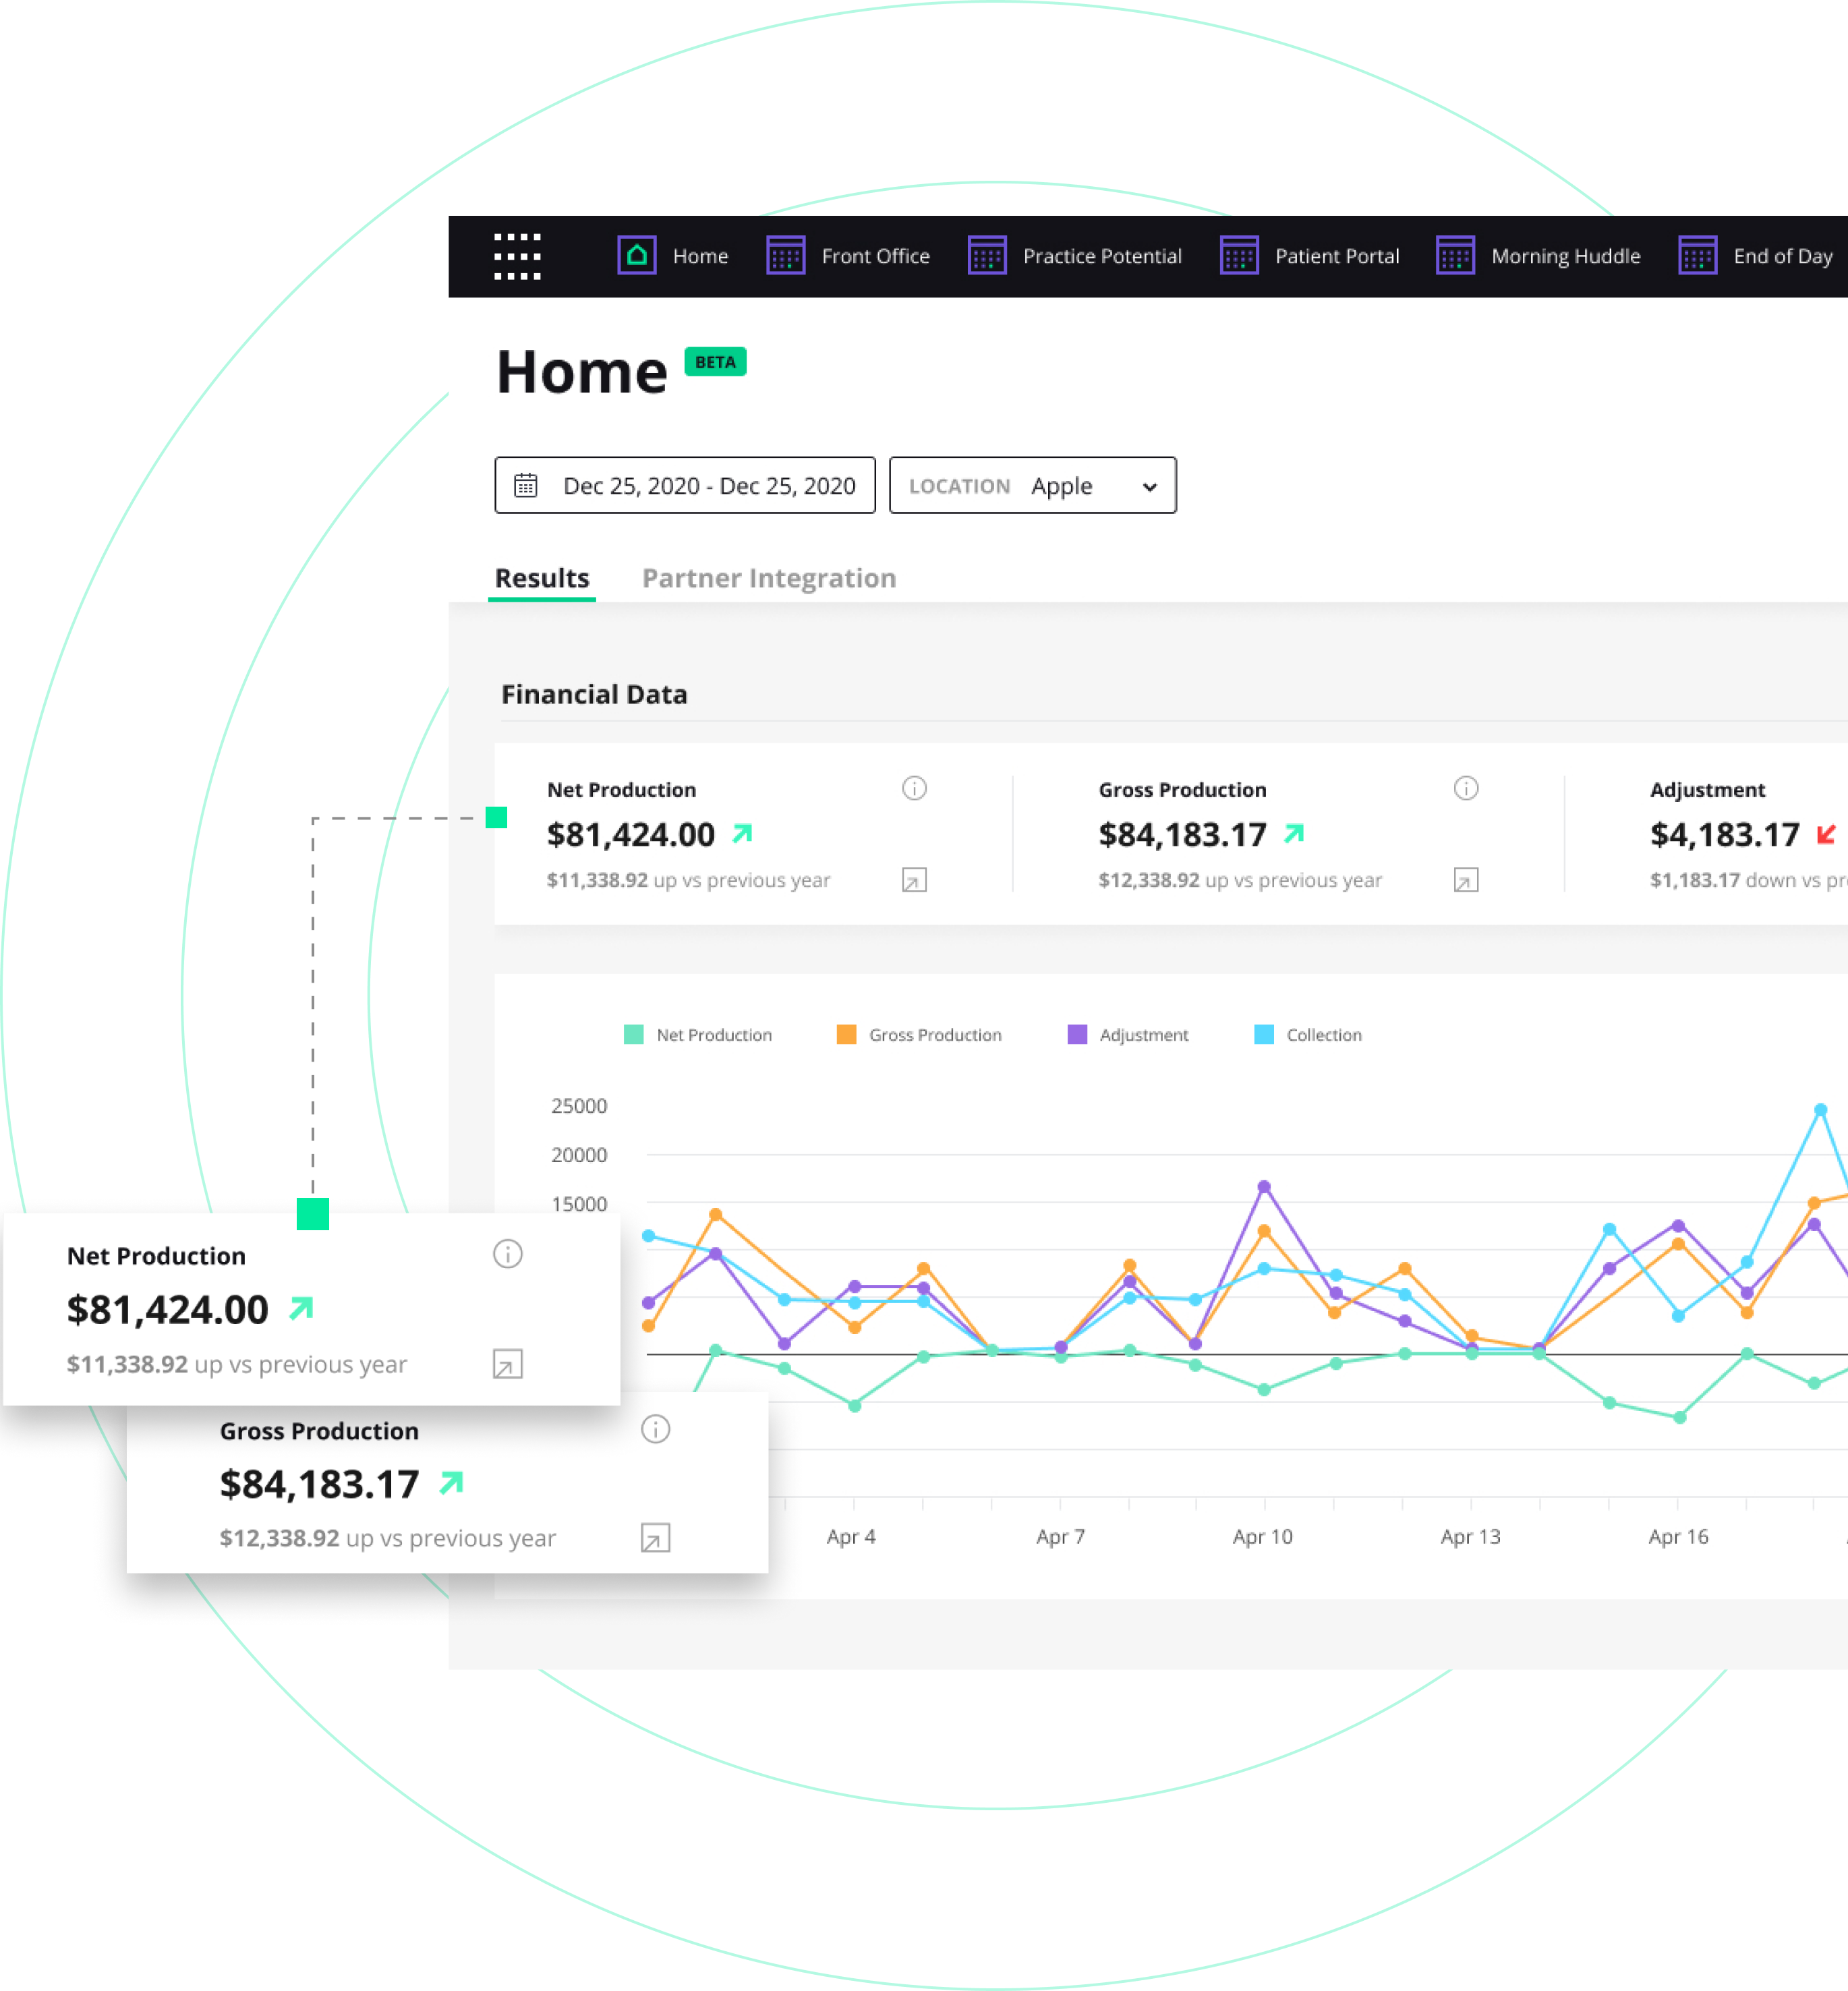Screen dimensions: 1848x1991
Task: Open expand-arrow icon on enlarged Gross Production popup
Action: click(x=655, y=1538)
